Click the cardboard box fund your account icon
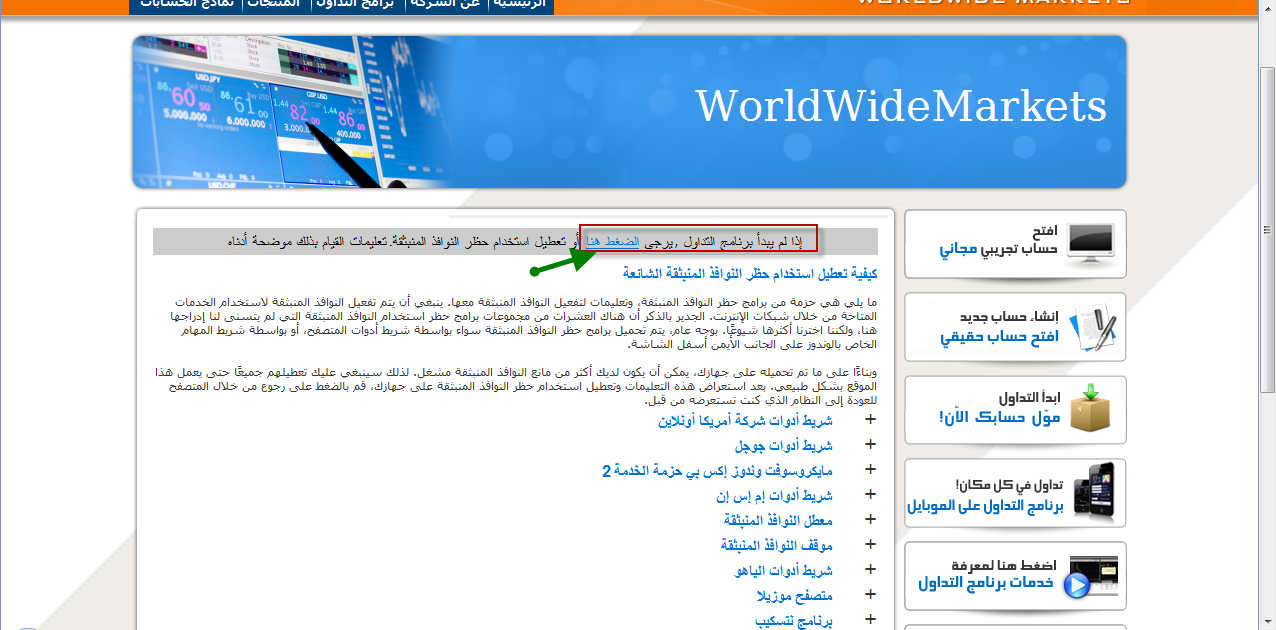Screen dimensions: 1276x630 tap(1090, 409)
